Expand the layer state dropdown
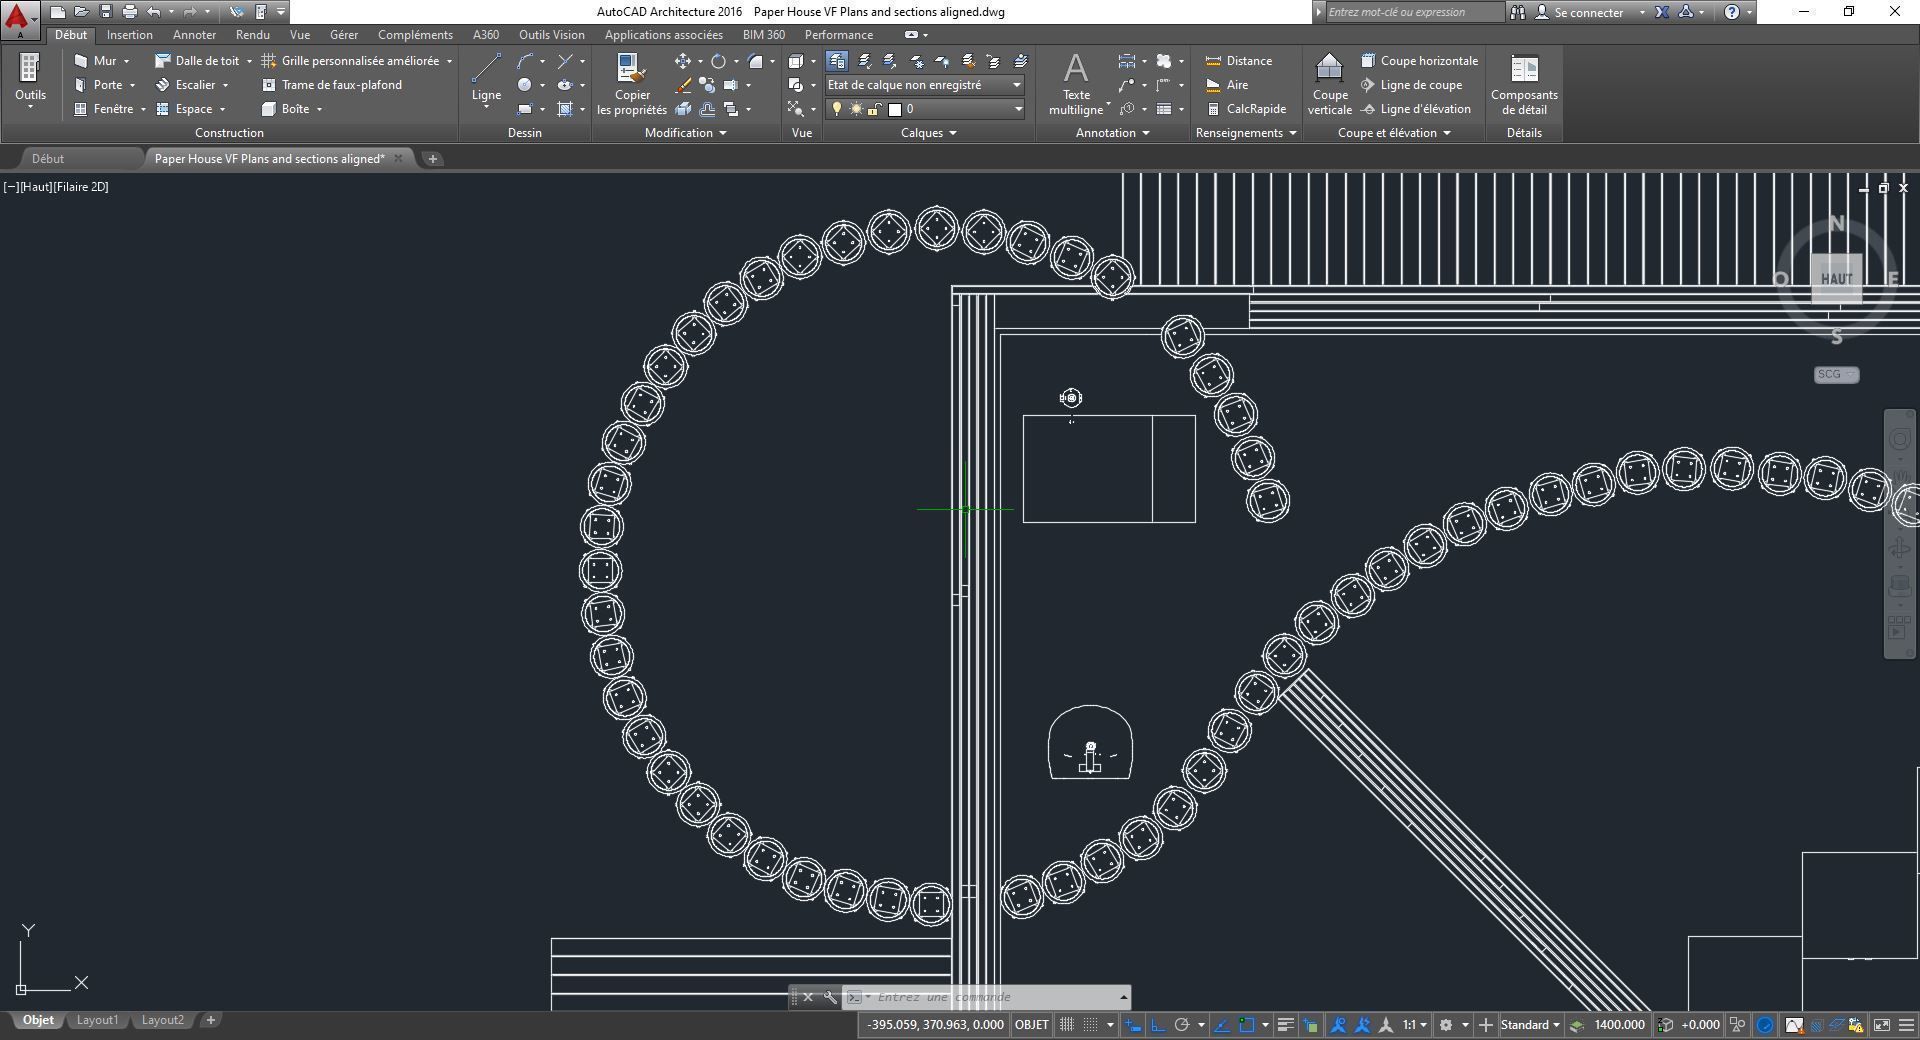The width and height of the screenshot is (1920, 1040). [x=1017, y=85]
